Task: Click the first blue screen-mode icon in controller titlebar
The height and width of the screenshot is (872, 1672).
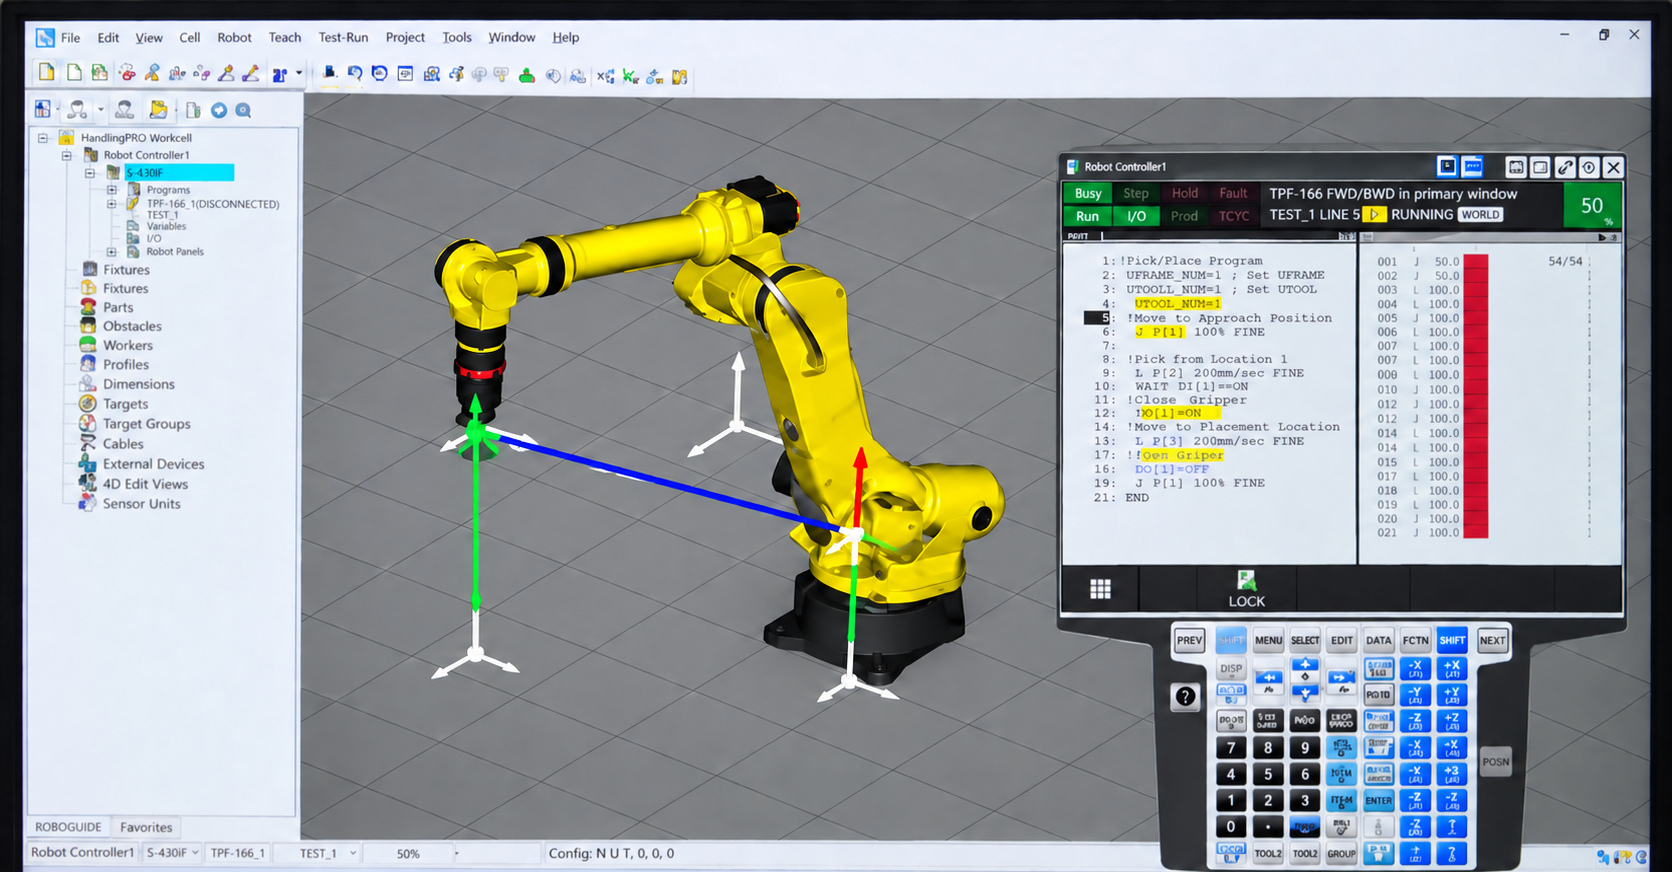Action: coord(1447,166)
